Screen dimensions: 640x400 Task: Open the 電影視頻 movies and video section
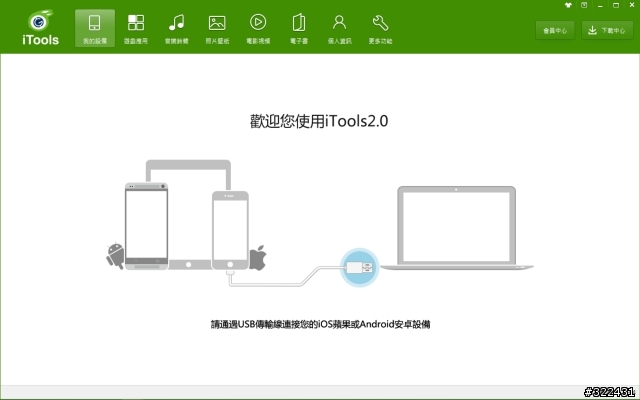coord(258,28)
